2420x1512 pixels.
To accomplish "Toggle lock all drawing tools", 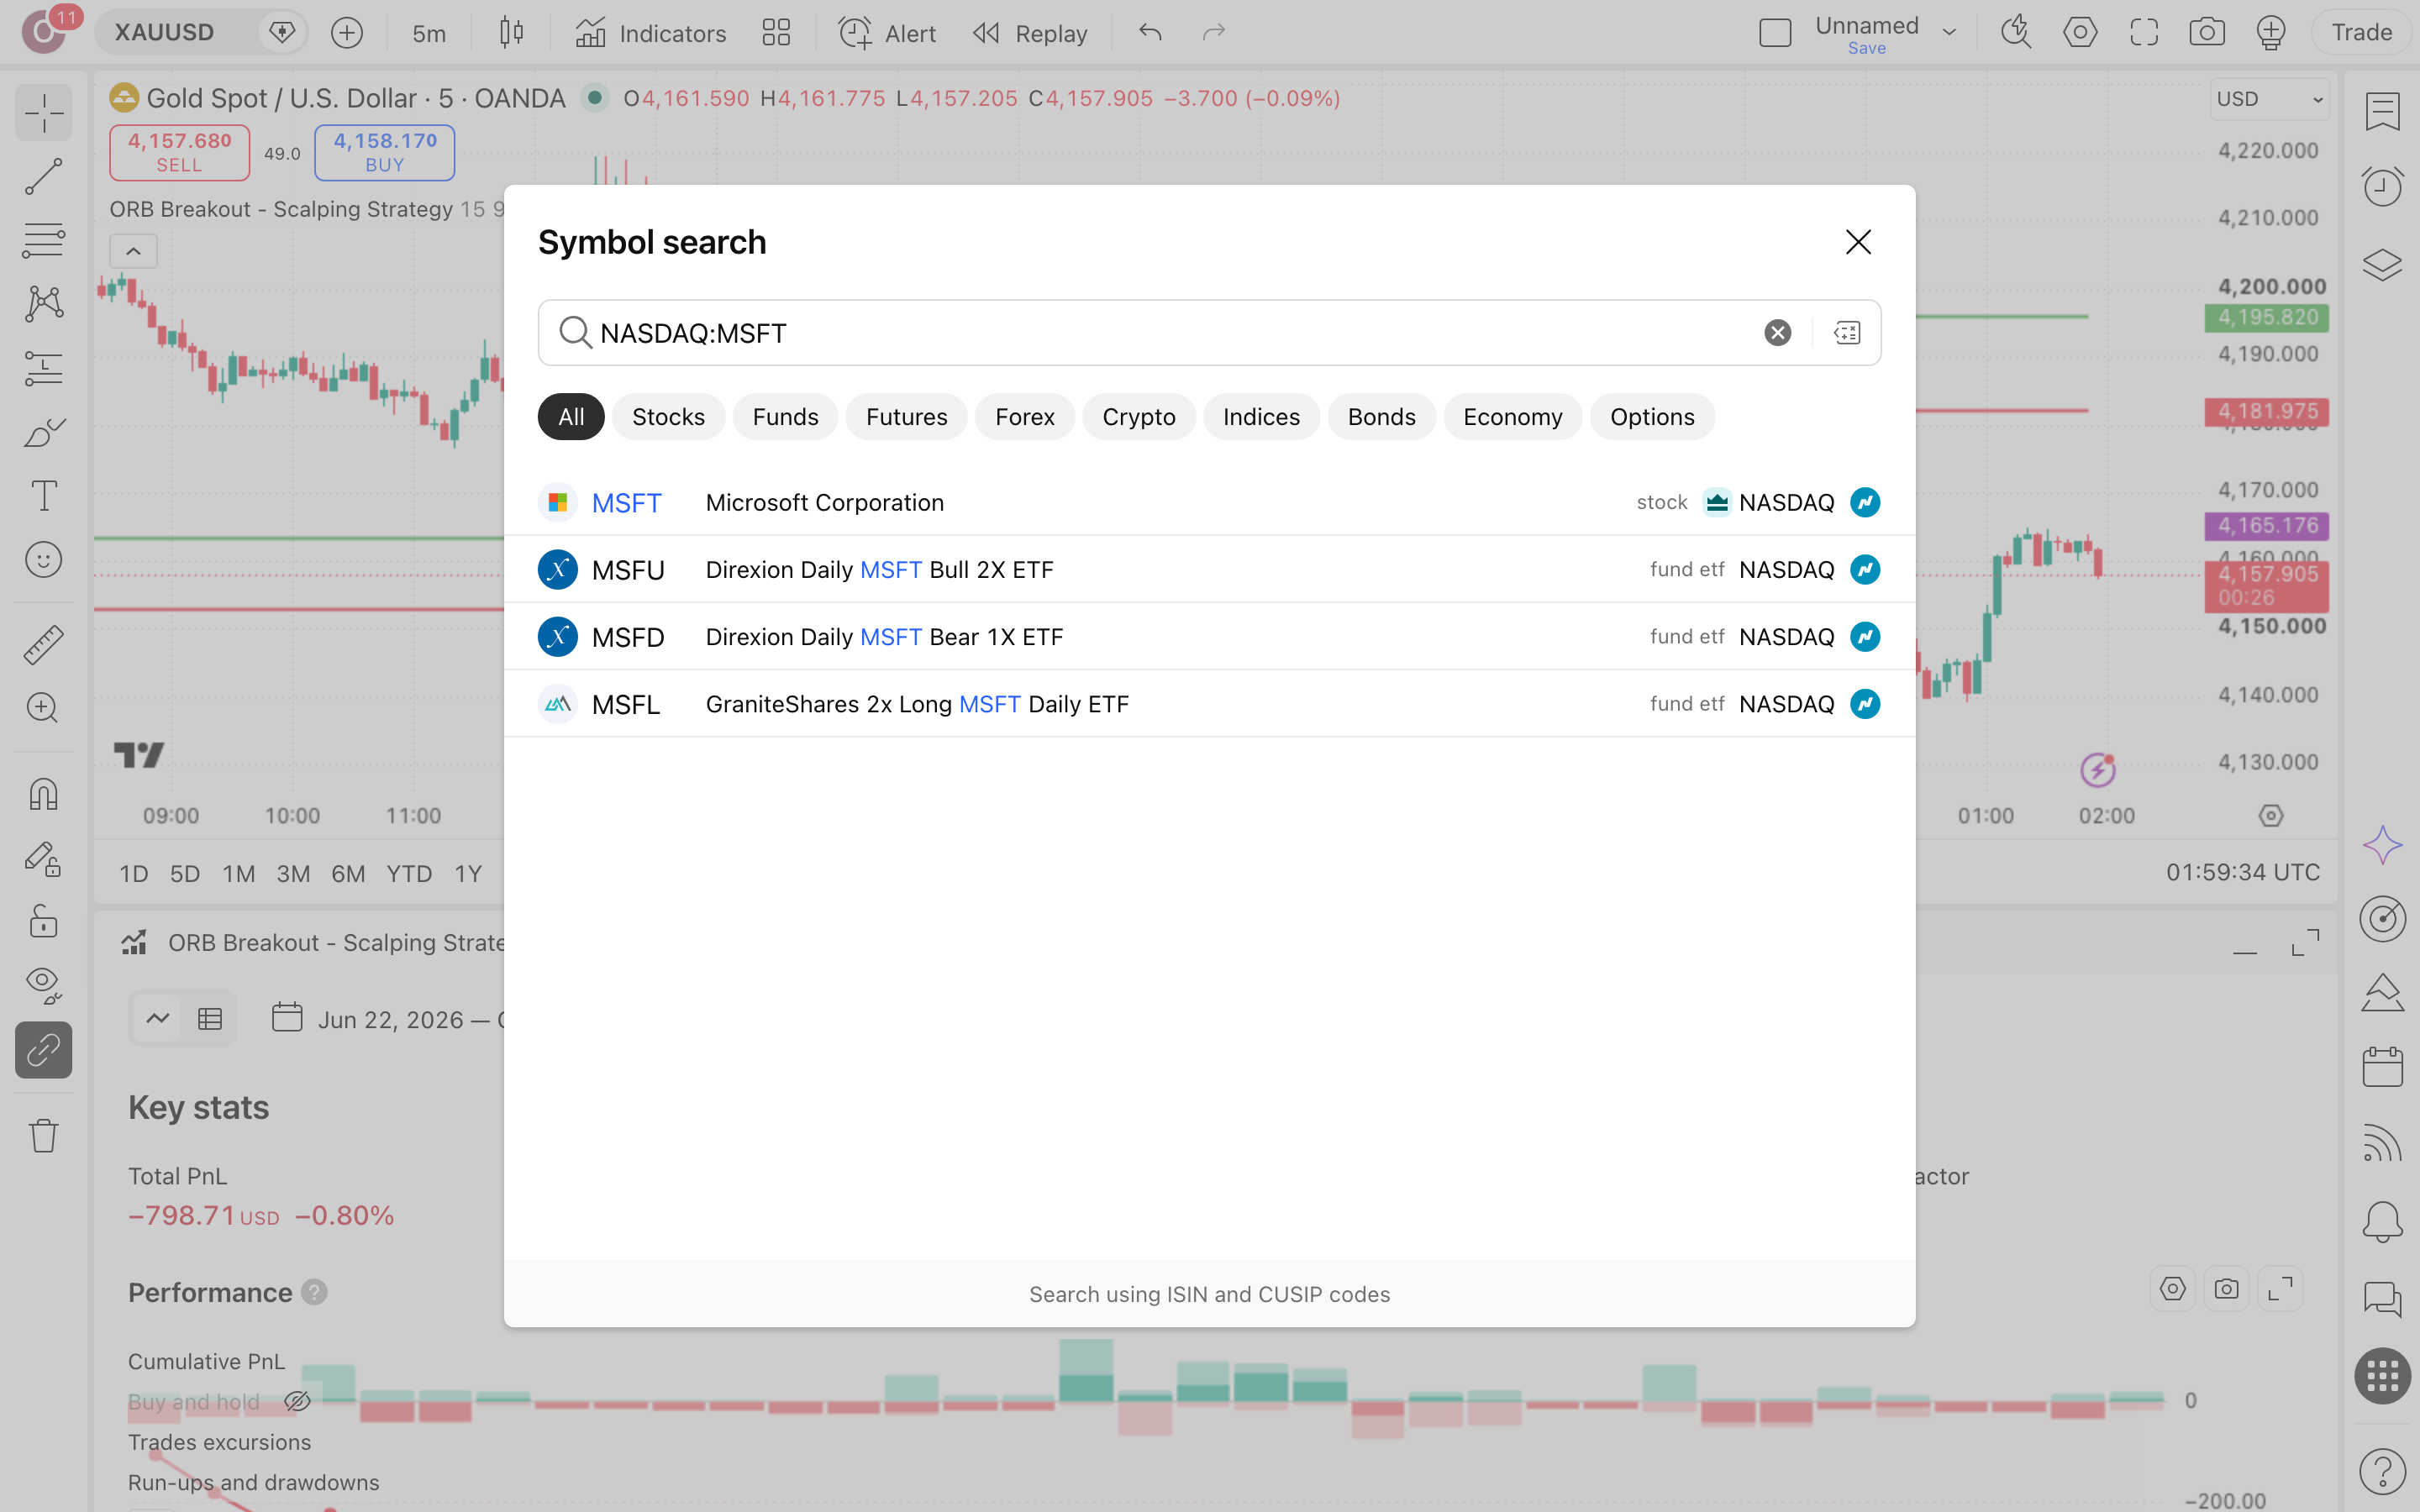I will point(43,921).
